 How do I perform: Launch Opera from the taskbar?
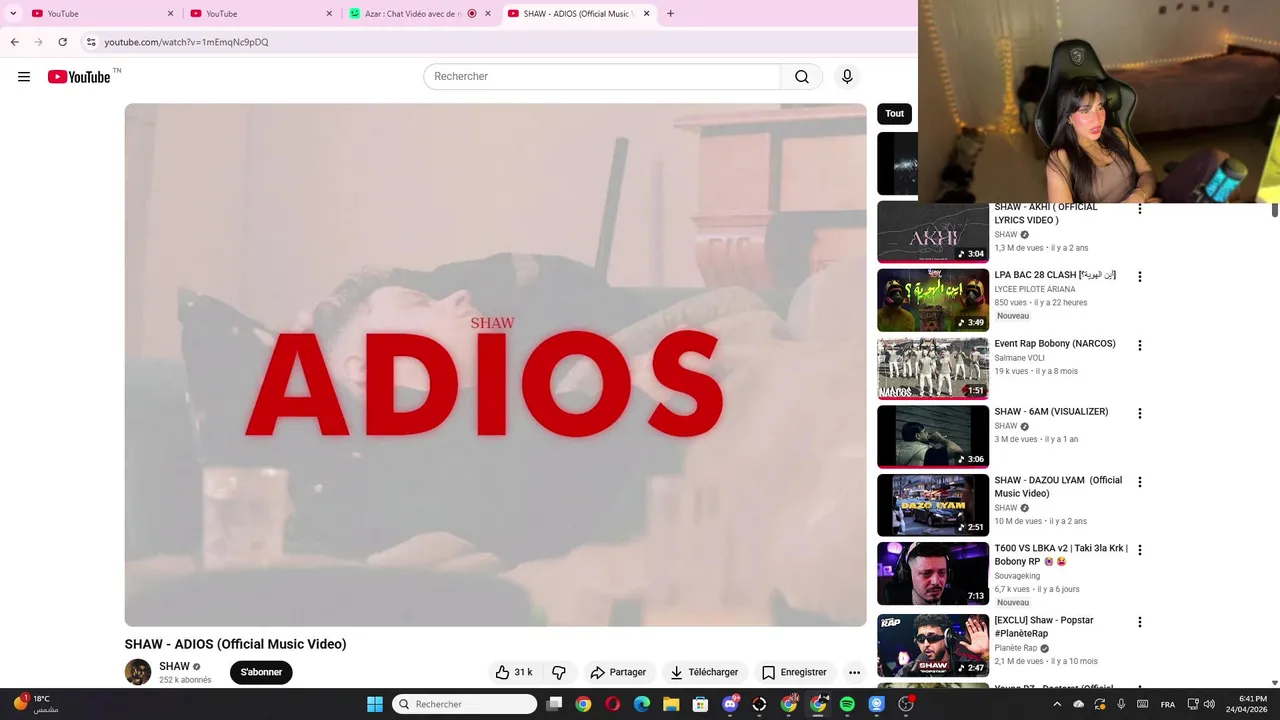(613, 704)
